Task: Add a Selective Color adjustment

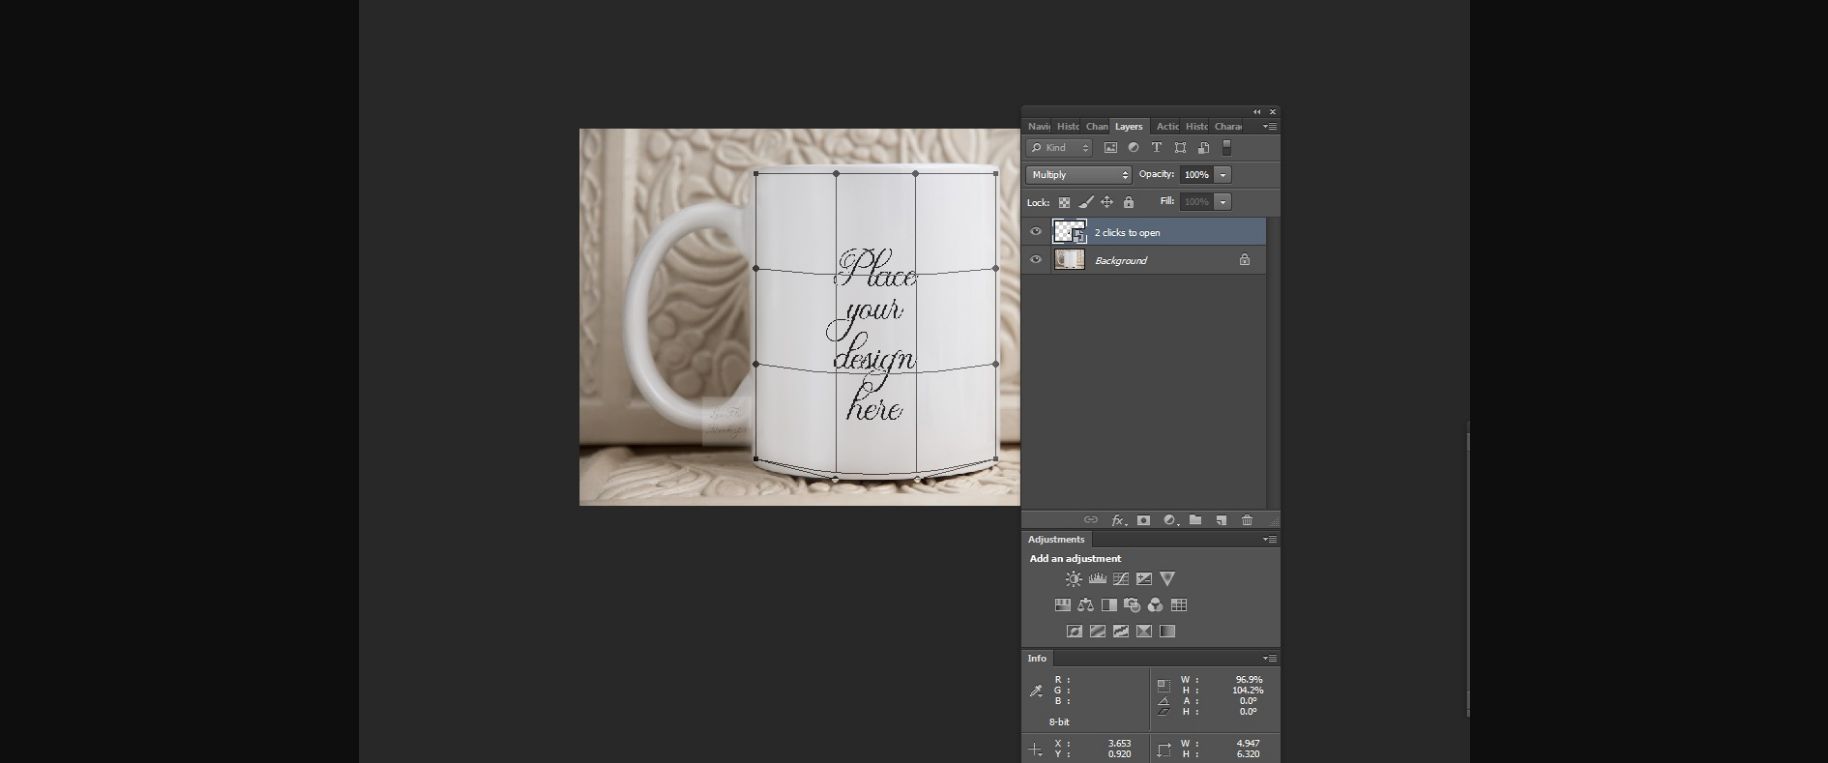Action: pyautogui.click(x=1144, y=631)
